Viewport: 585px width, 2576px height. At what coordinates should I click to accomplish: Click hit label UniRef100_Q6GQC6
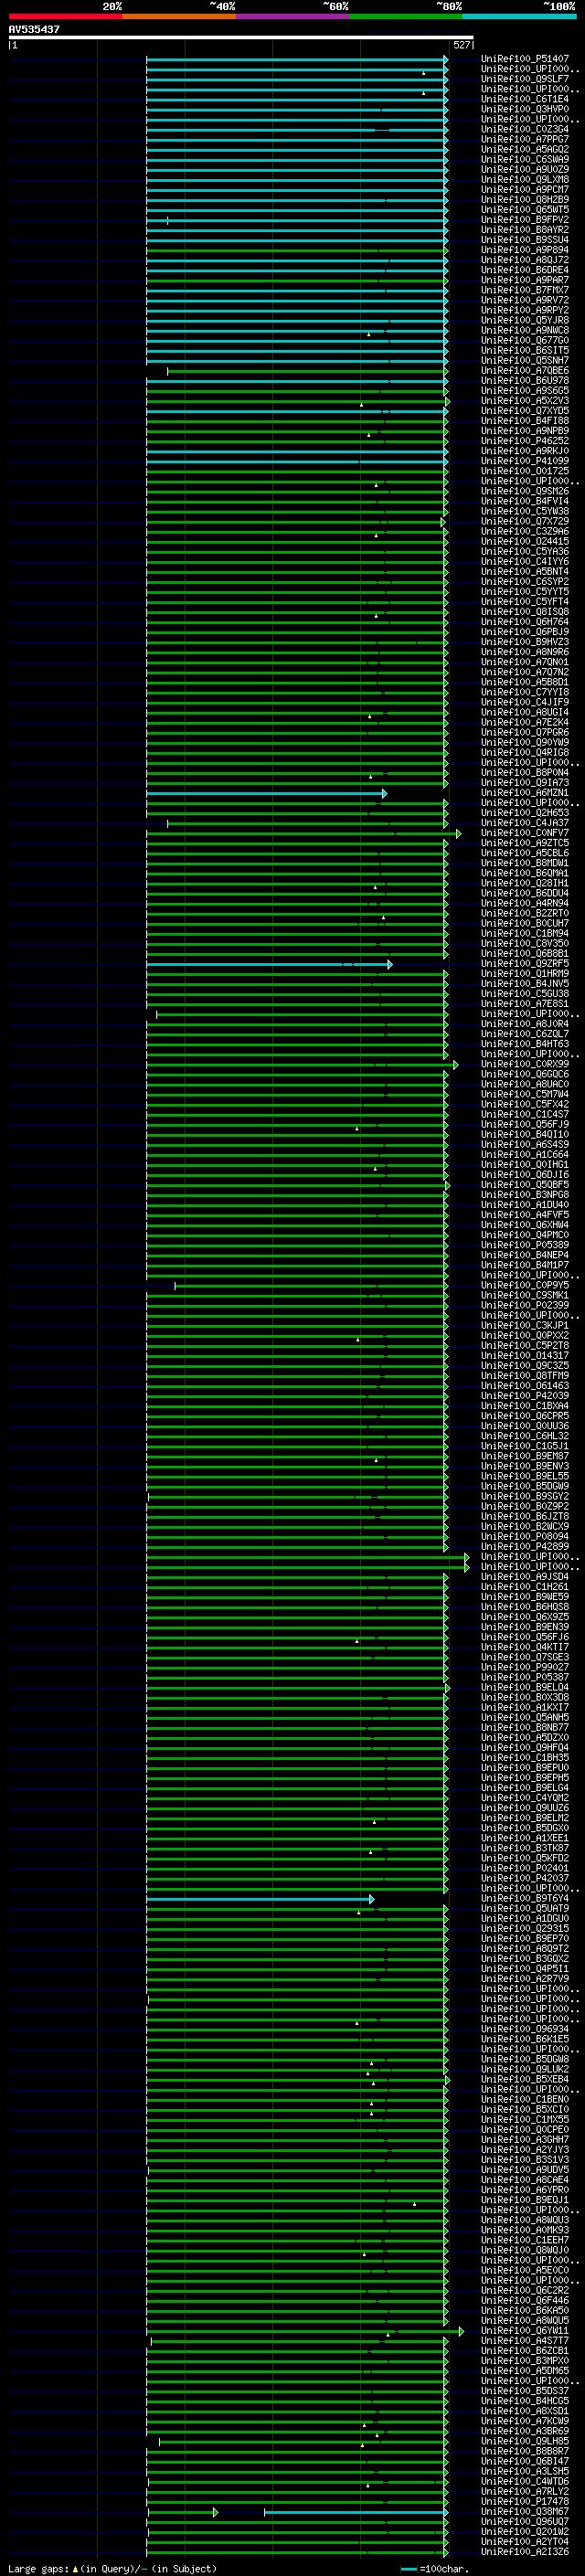pyautogui.click(x=525, y=1074)
